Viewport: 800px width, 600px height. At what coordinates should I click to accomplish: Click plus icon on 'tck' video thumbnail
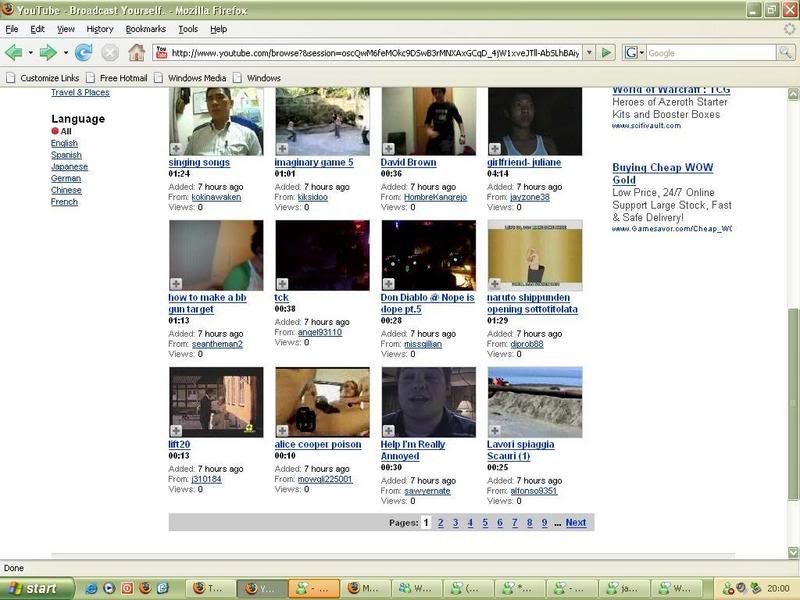coord(282,284)
